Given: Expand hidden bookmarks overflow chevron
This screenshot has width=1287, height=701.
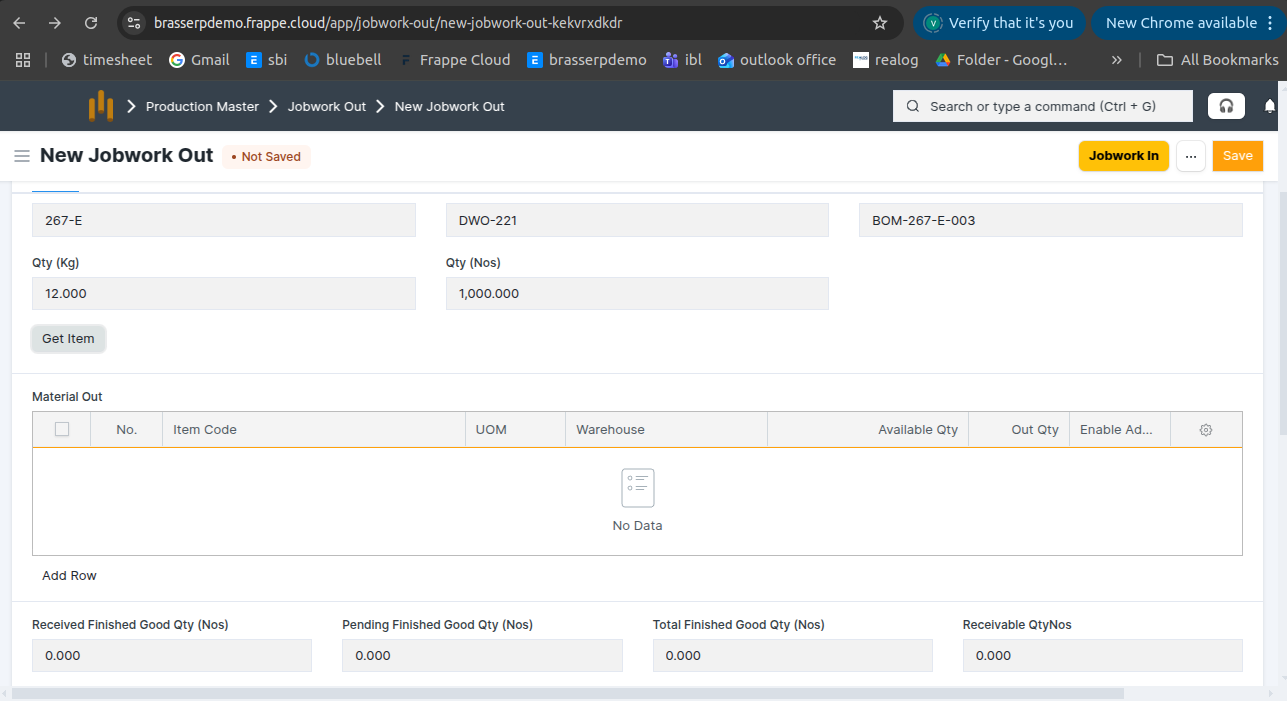Looking at the screenshot, I should [1116, 60].
